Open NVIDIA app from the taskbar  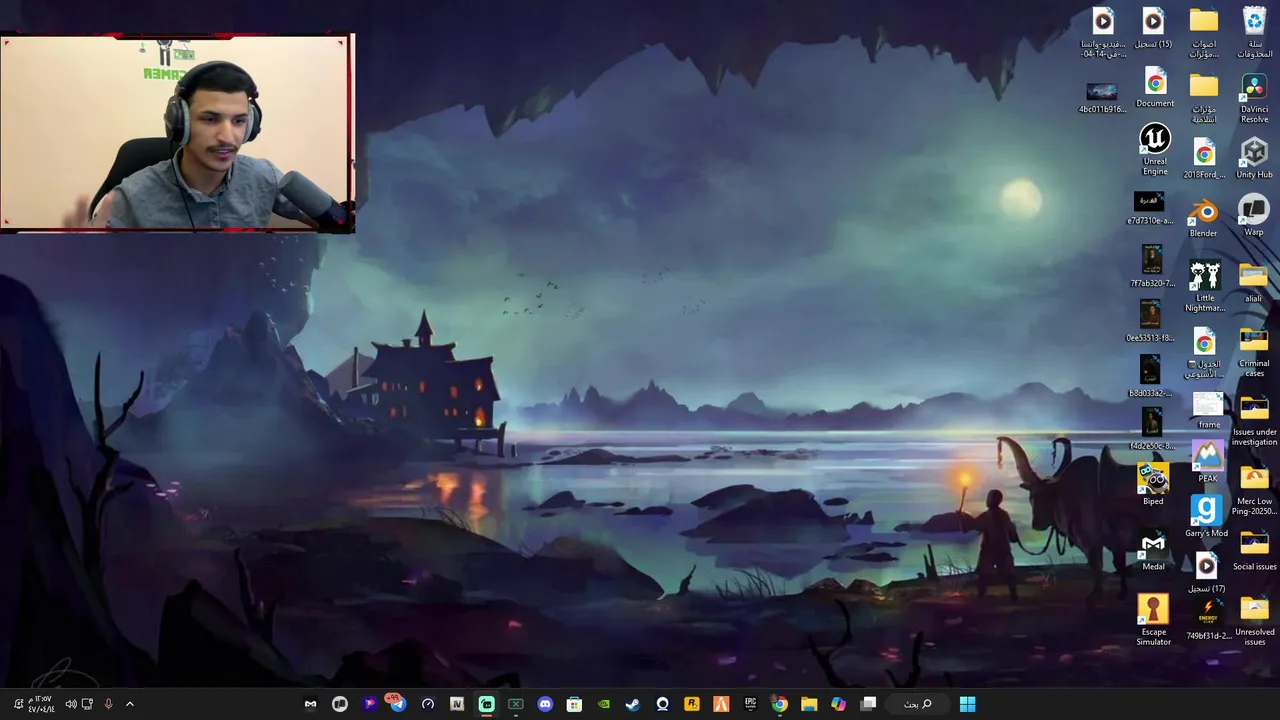pyautogui.click(x=603, y=704)
